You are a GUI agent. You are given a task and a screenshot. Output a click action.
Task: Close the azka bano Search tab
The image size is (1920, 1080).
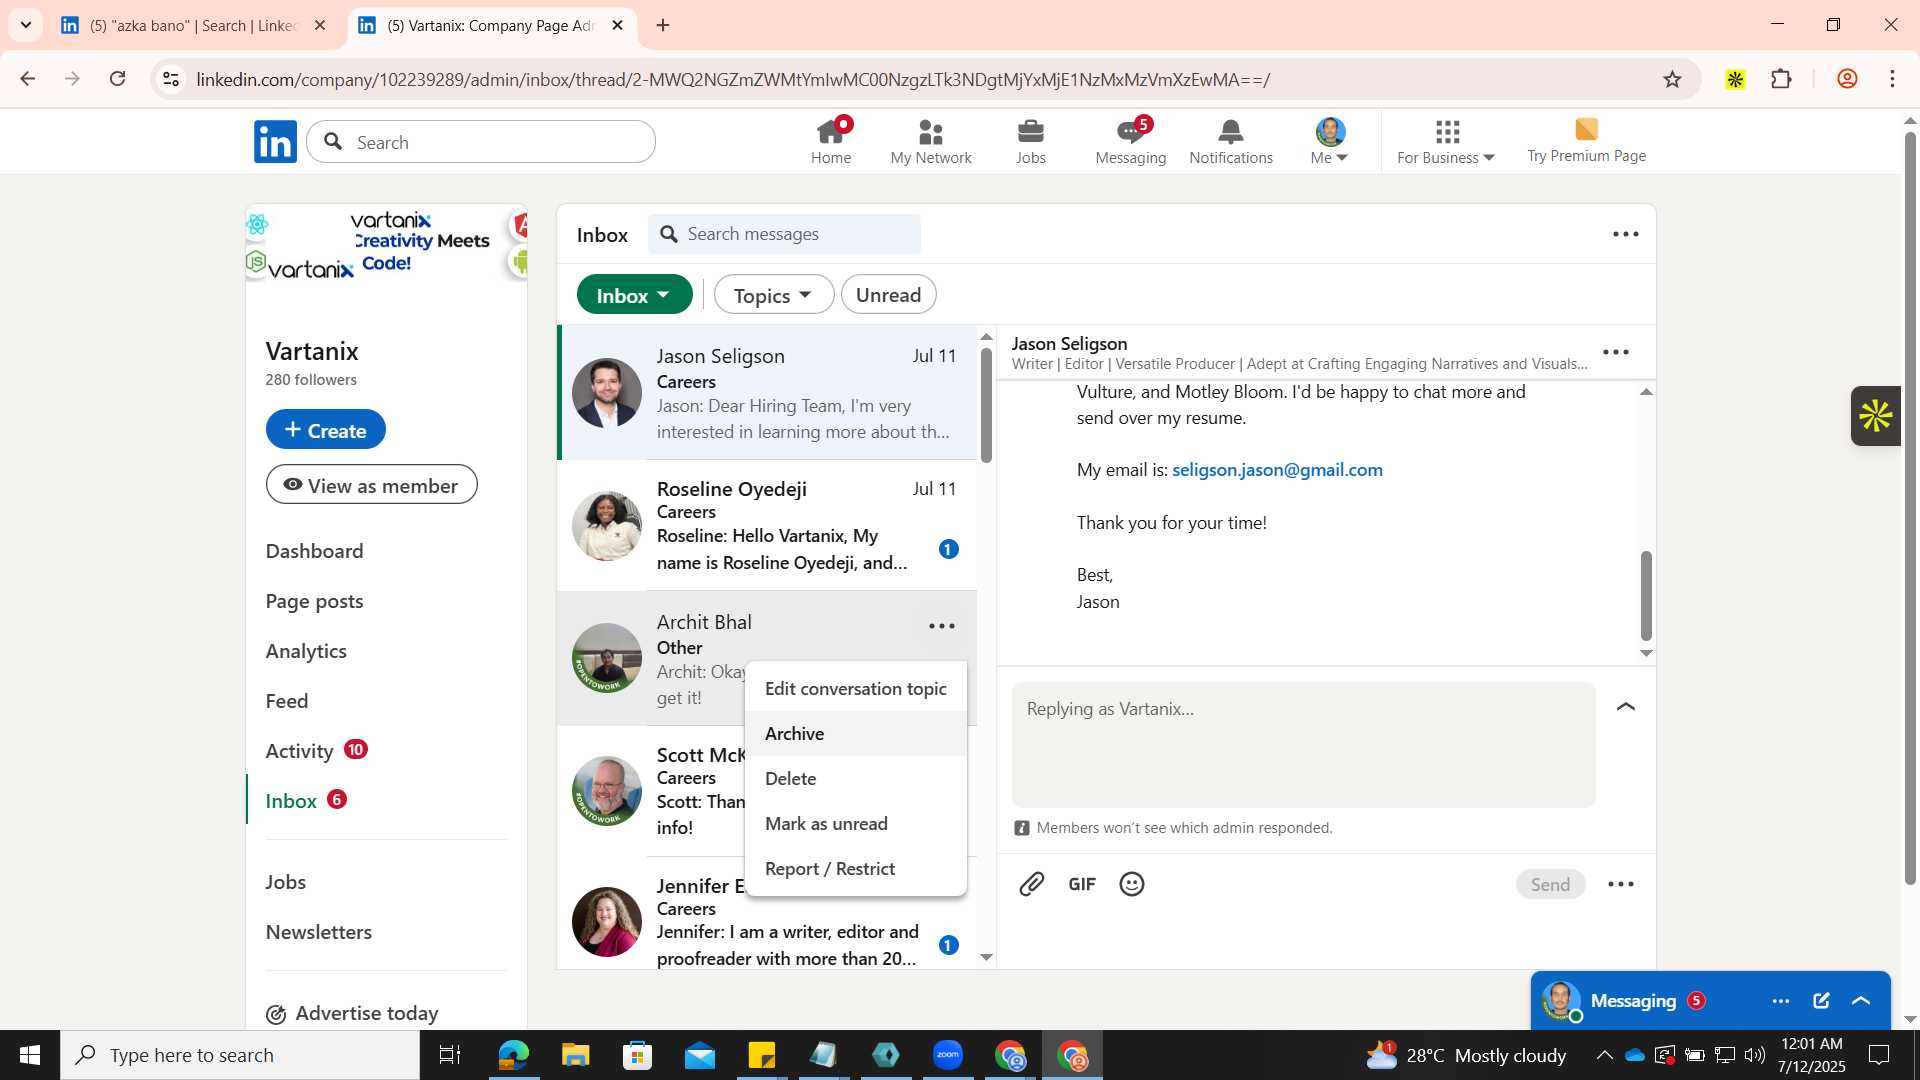click(320, 25)
